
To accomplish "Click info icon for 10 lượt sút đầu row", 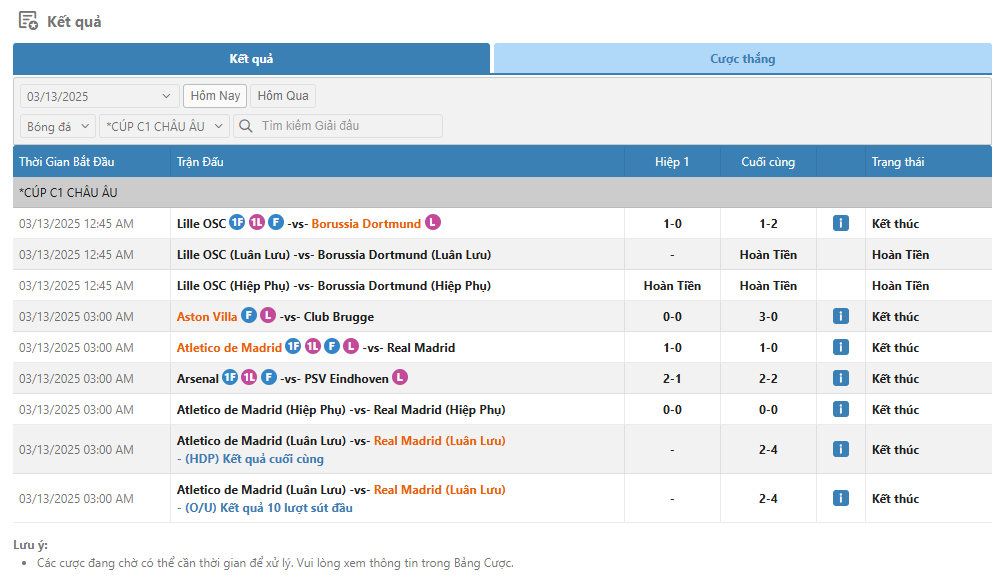I will pyautogui.click(x=840, y=498).
